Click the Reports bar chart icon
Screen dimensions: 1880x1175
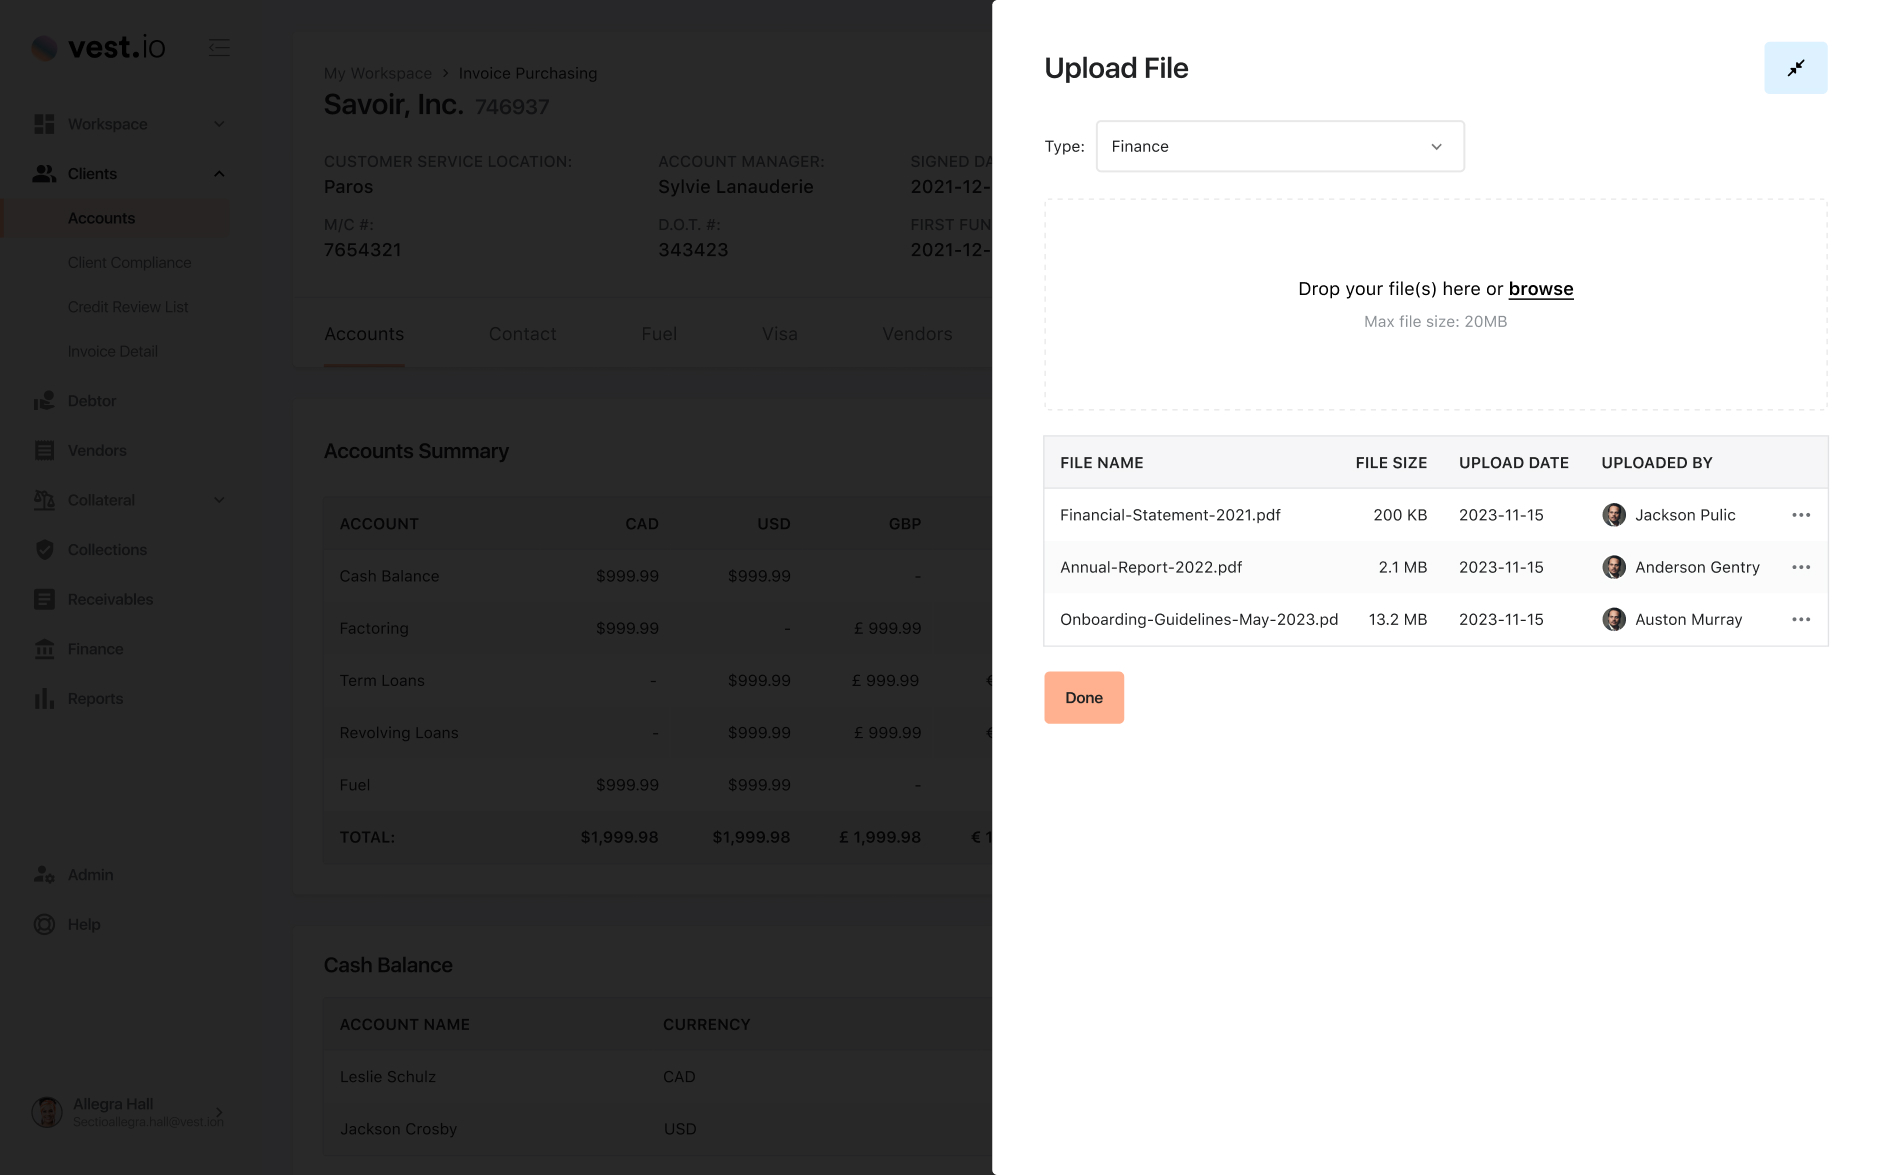(x=44, y=699)
